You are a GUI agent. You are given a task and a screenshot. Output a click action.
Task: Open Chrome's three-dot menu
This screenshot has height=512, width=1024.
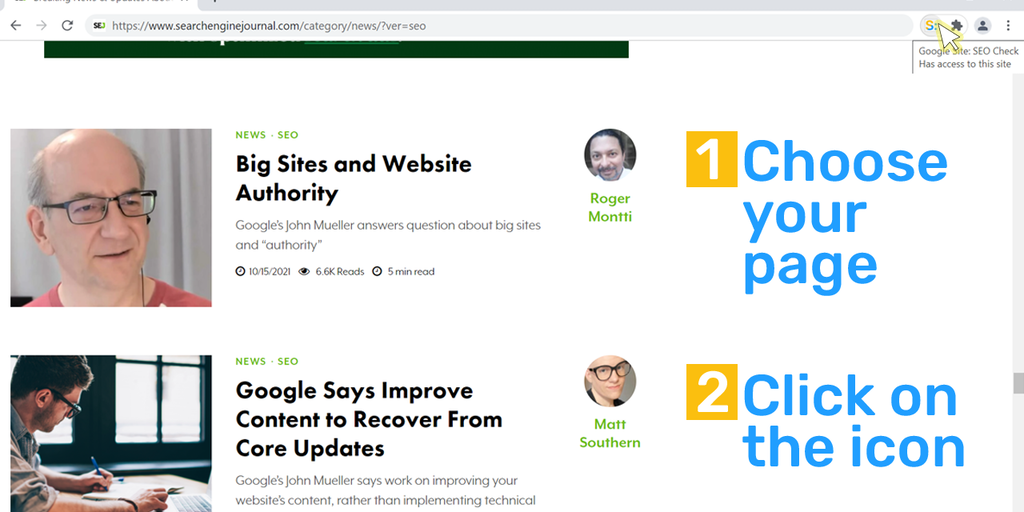pos(1008,26)
